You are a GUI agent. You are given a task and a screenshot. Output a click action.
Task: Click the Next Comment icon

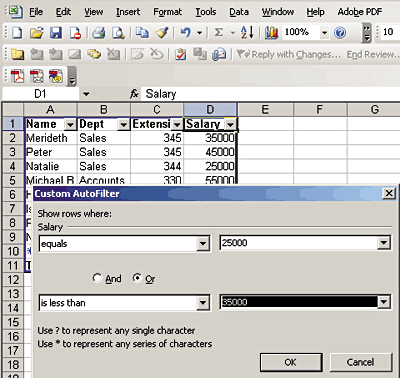[56, 54]
